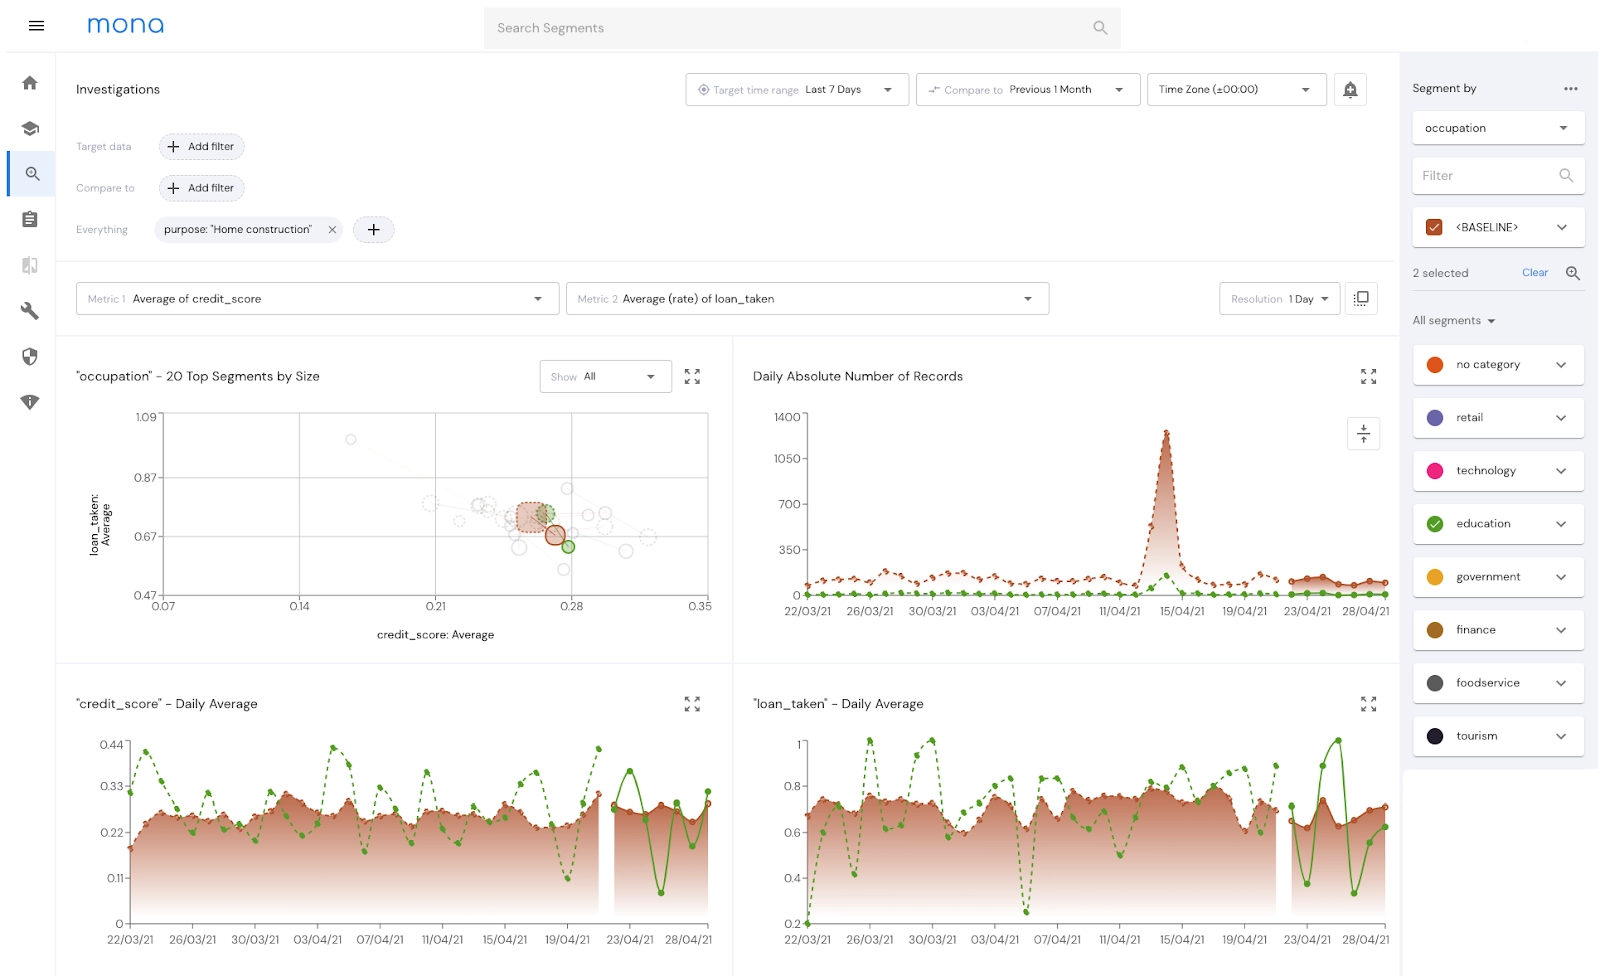Toggle the BASELINE checkbox
Image resolution: width=1600 pixels, height=976 pixels.
tap(1434, 227)
